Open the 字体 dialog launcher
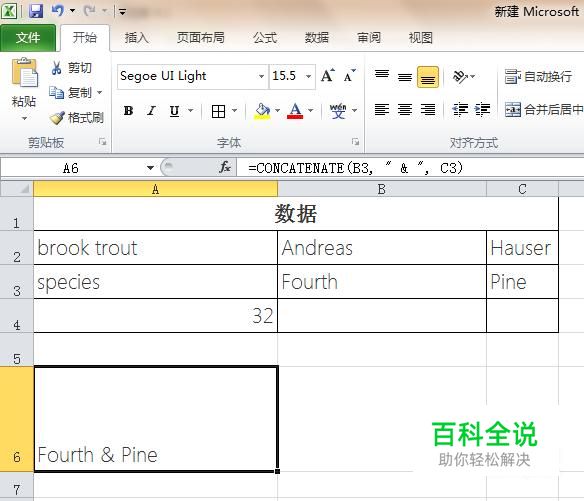The width and height of the screenshot is (584, 501). tap(355, 142)
